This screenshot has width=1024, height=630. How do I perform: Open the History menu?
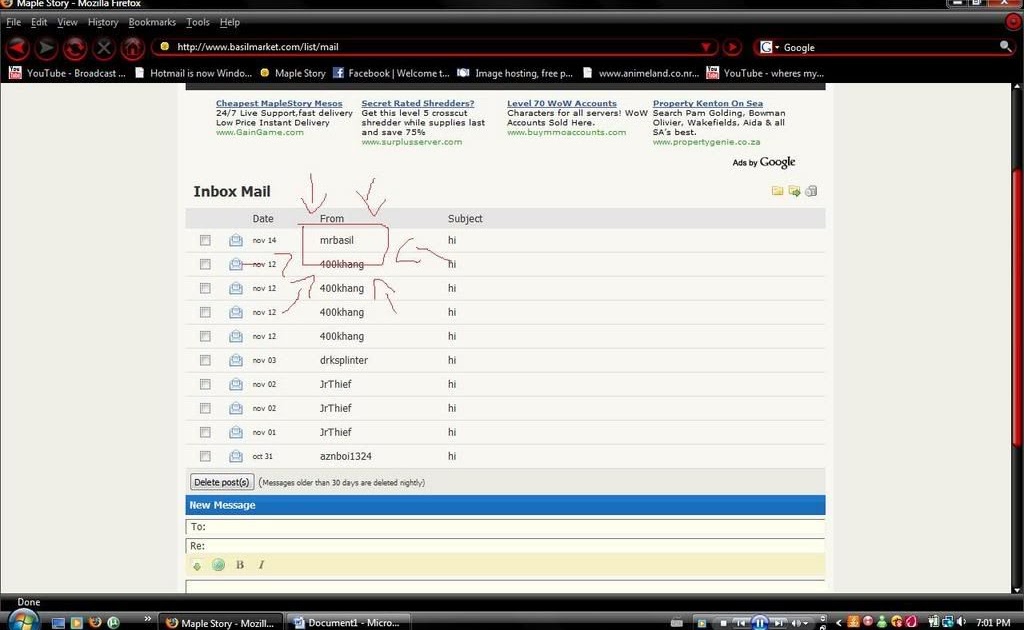click(x=103, y=22)
